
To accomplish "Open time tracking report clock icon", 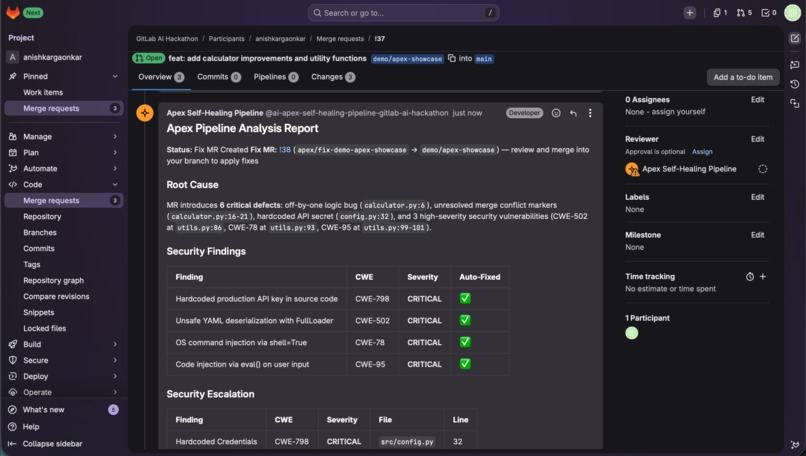I will [x=749, y=277].
